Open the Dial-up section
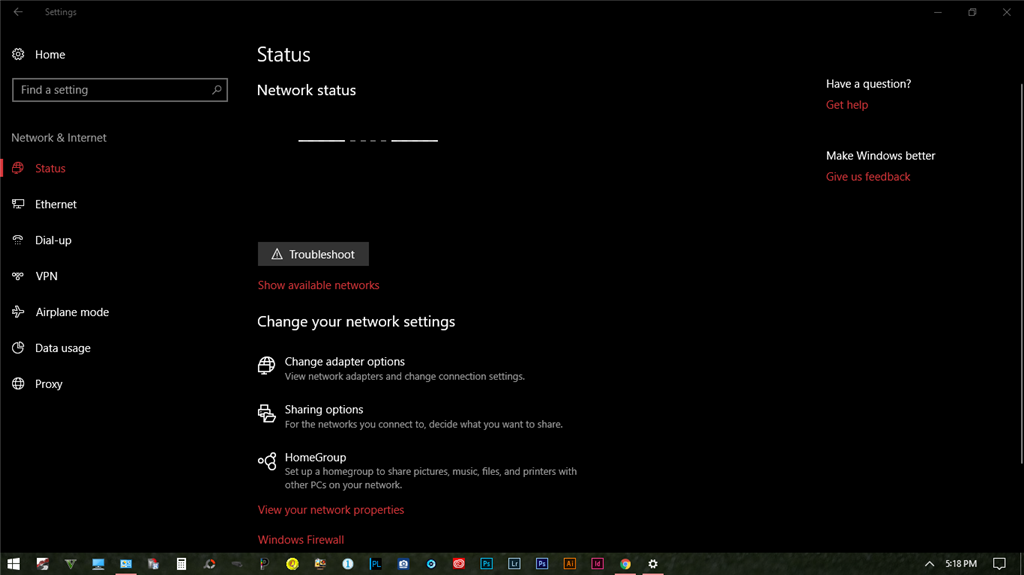 tap(53, 240)
